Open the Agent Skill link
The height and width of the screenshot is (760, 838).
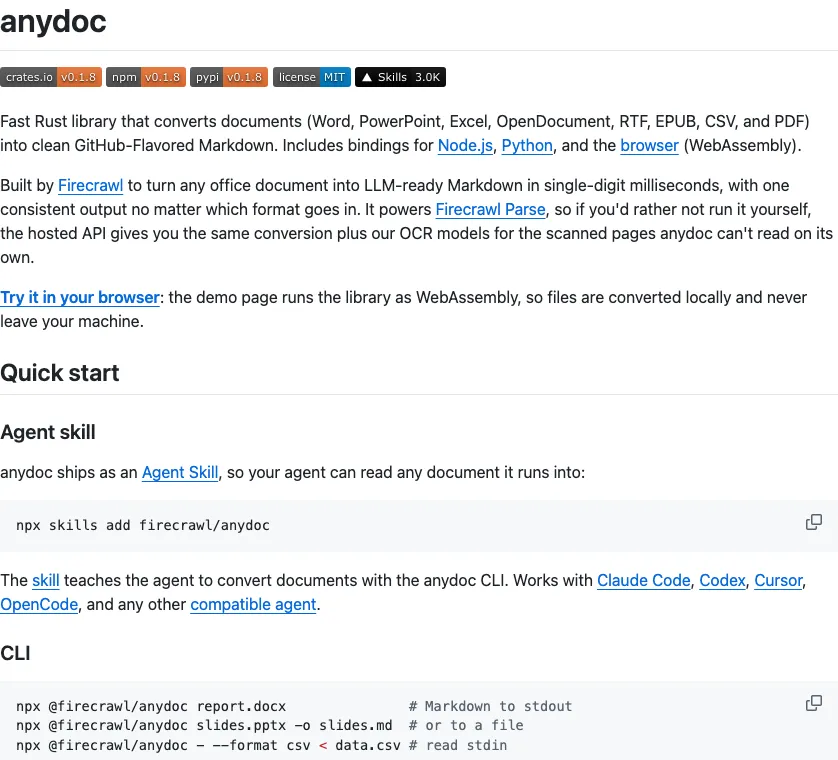tap(180, 472)
